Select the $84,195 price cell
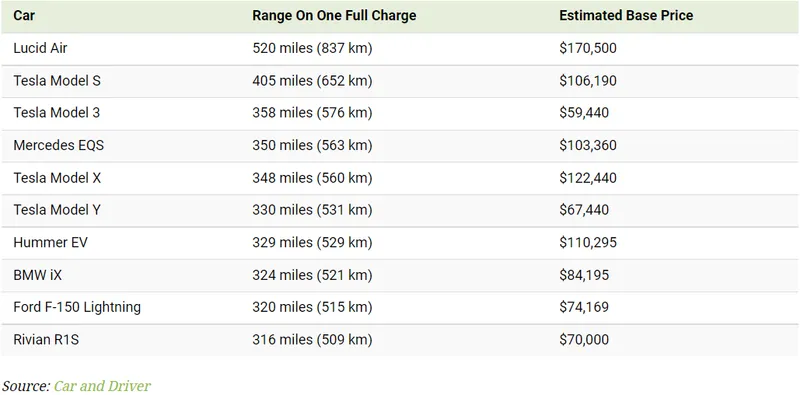Image resolution: width=800 pixels, height=395 pixels. [584, 275]
